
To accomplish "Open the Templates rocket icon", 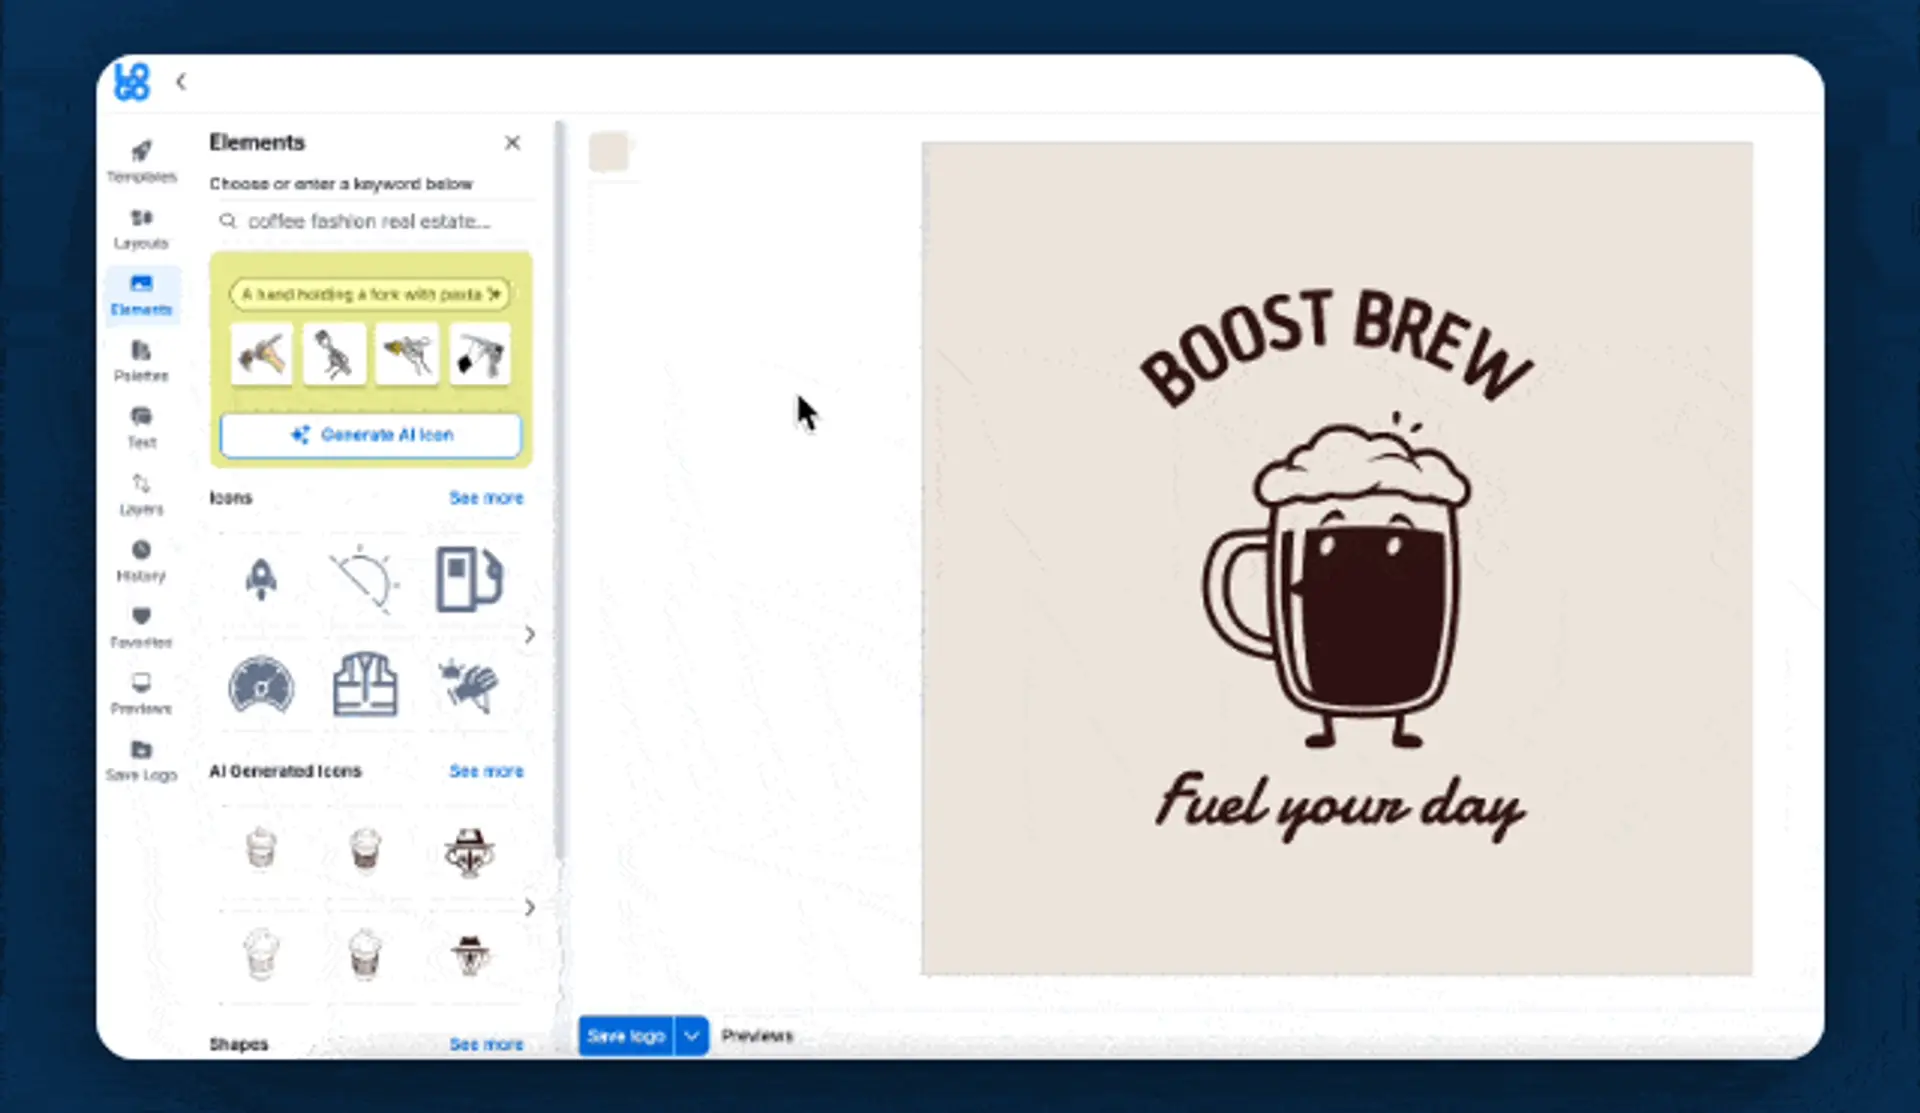I will 141,152.
